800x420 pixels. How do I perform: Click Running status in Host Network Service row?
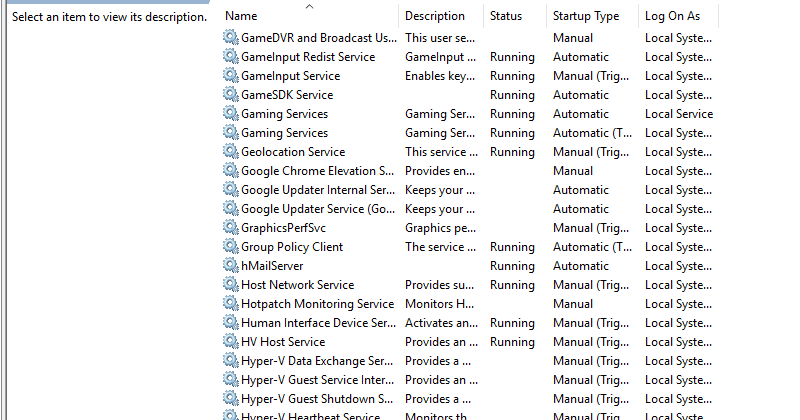pyautogui.click(x=512, y=285)
